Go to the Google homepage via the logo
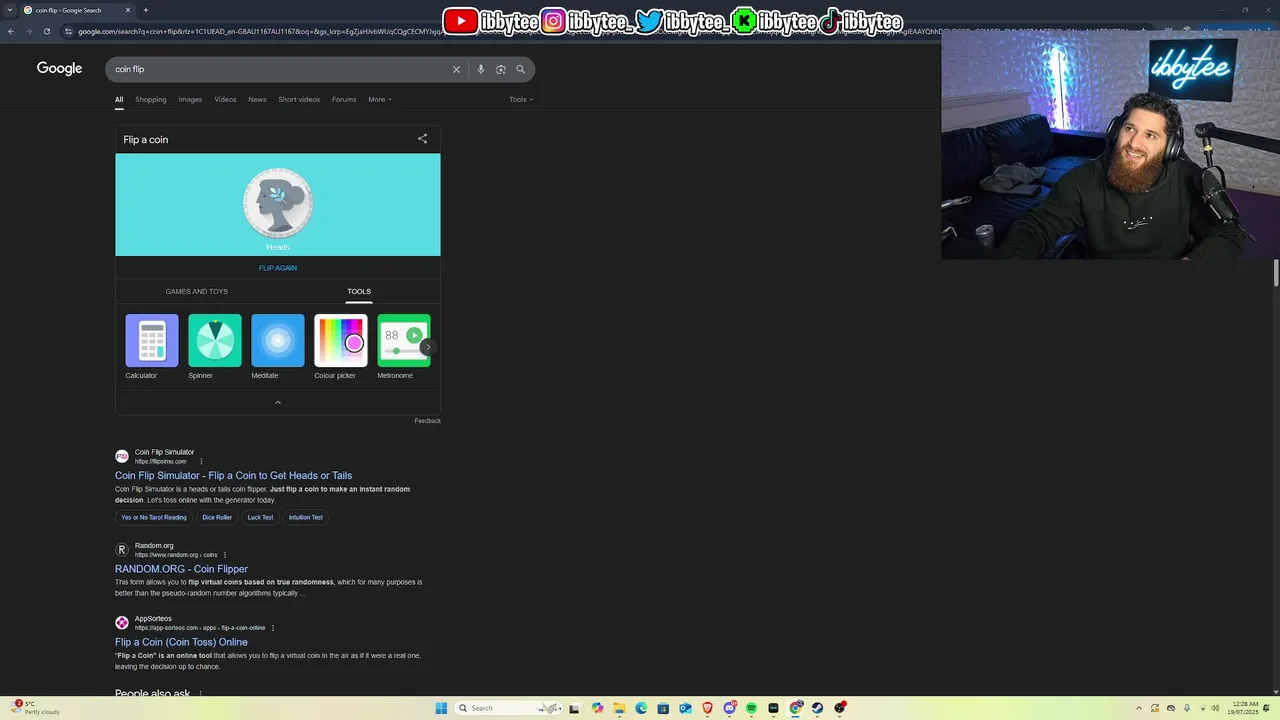 (x=59, y=68)
